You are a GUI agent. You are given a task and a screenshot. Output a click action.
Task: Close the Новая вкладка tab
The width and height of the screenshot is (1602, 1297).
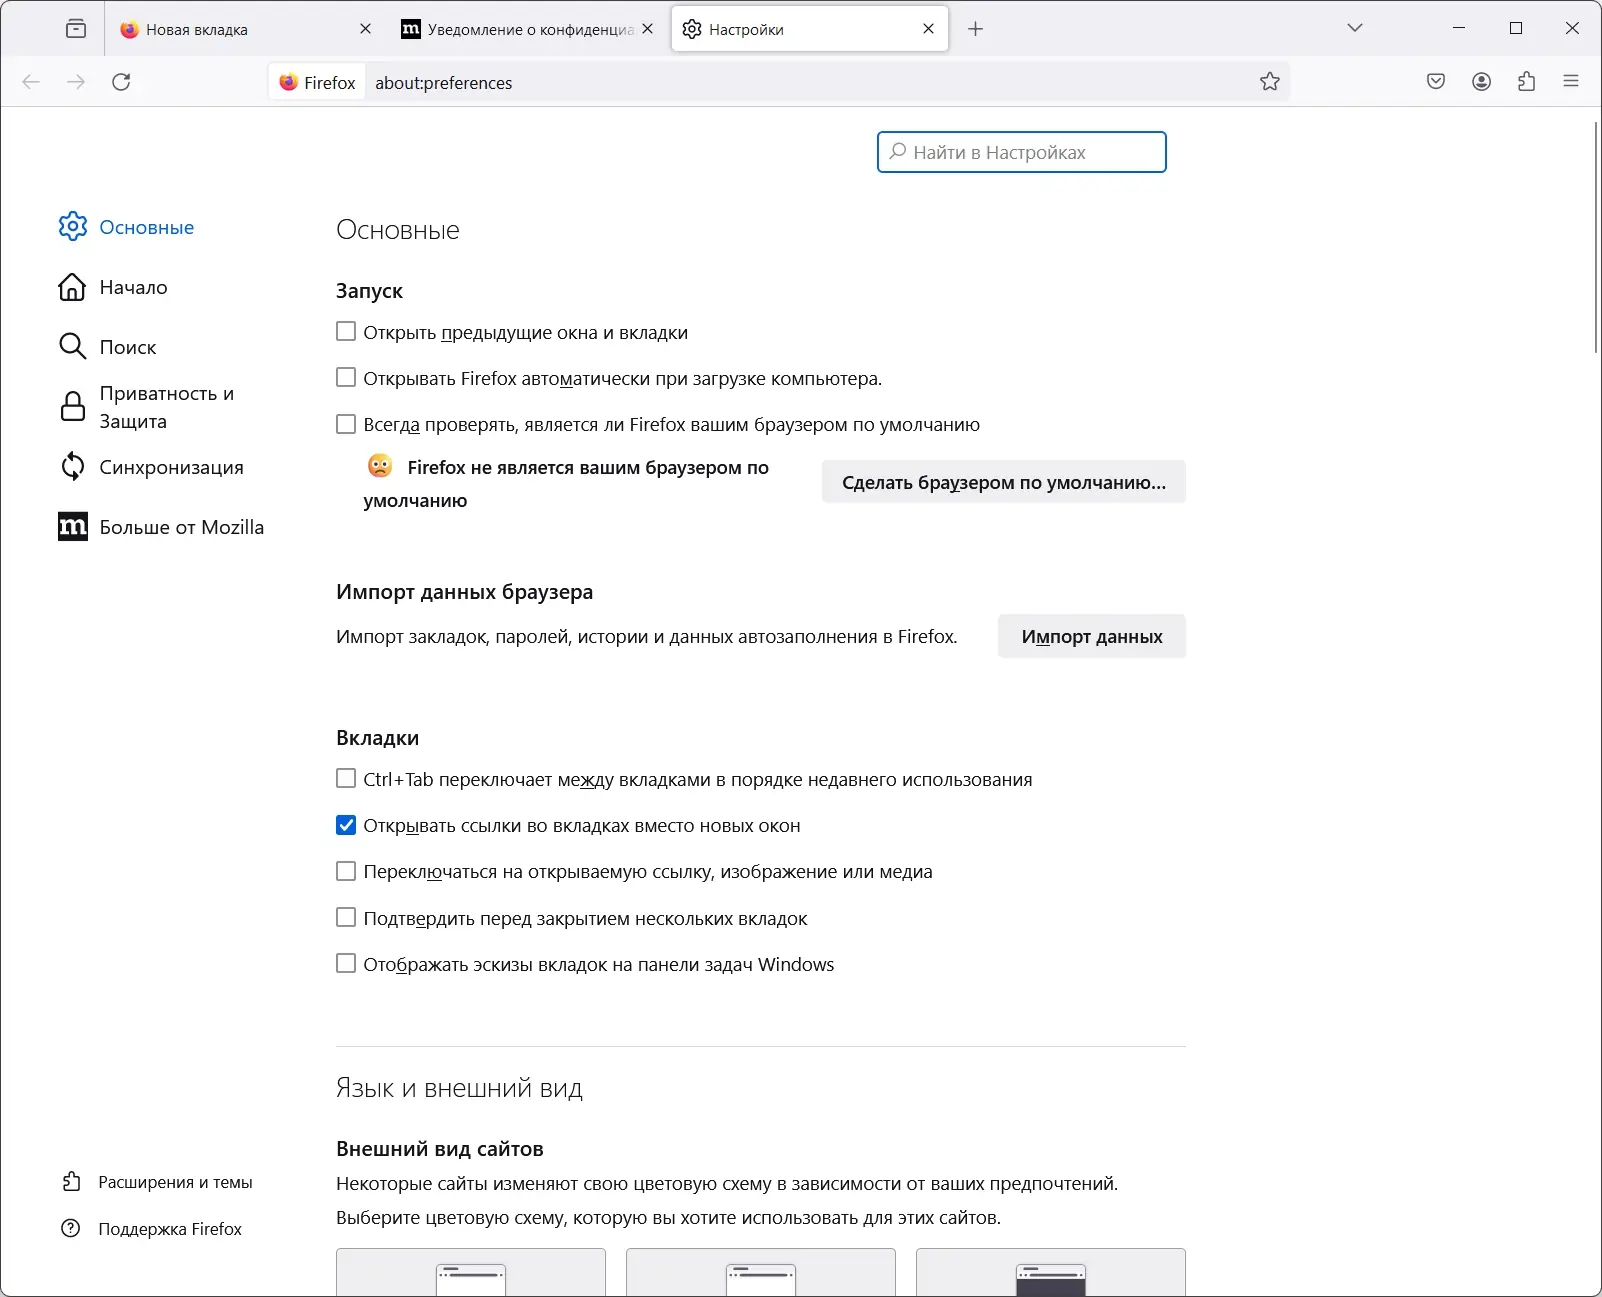[x=365, y=29]
